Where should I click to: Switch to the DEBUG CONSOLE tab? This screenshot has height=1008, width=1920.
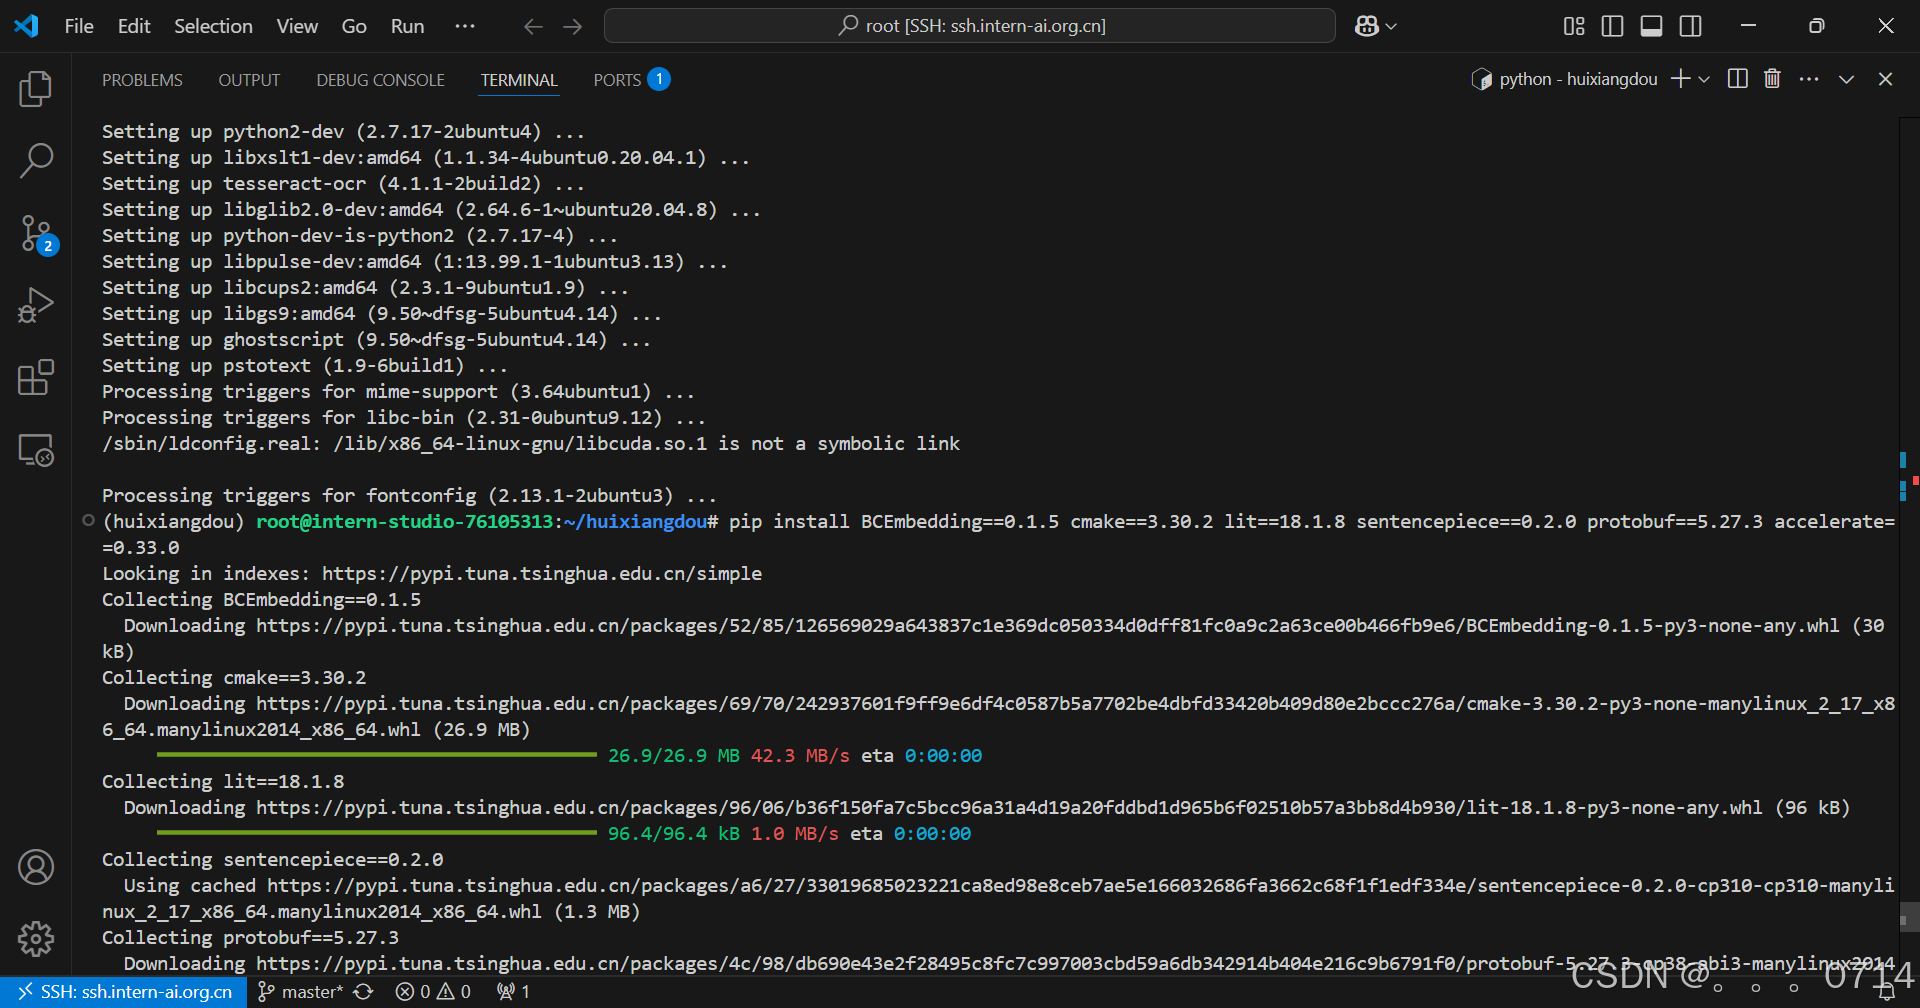[380, 80]
